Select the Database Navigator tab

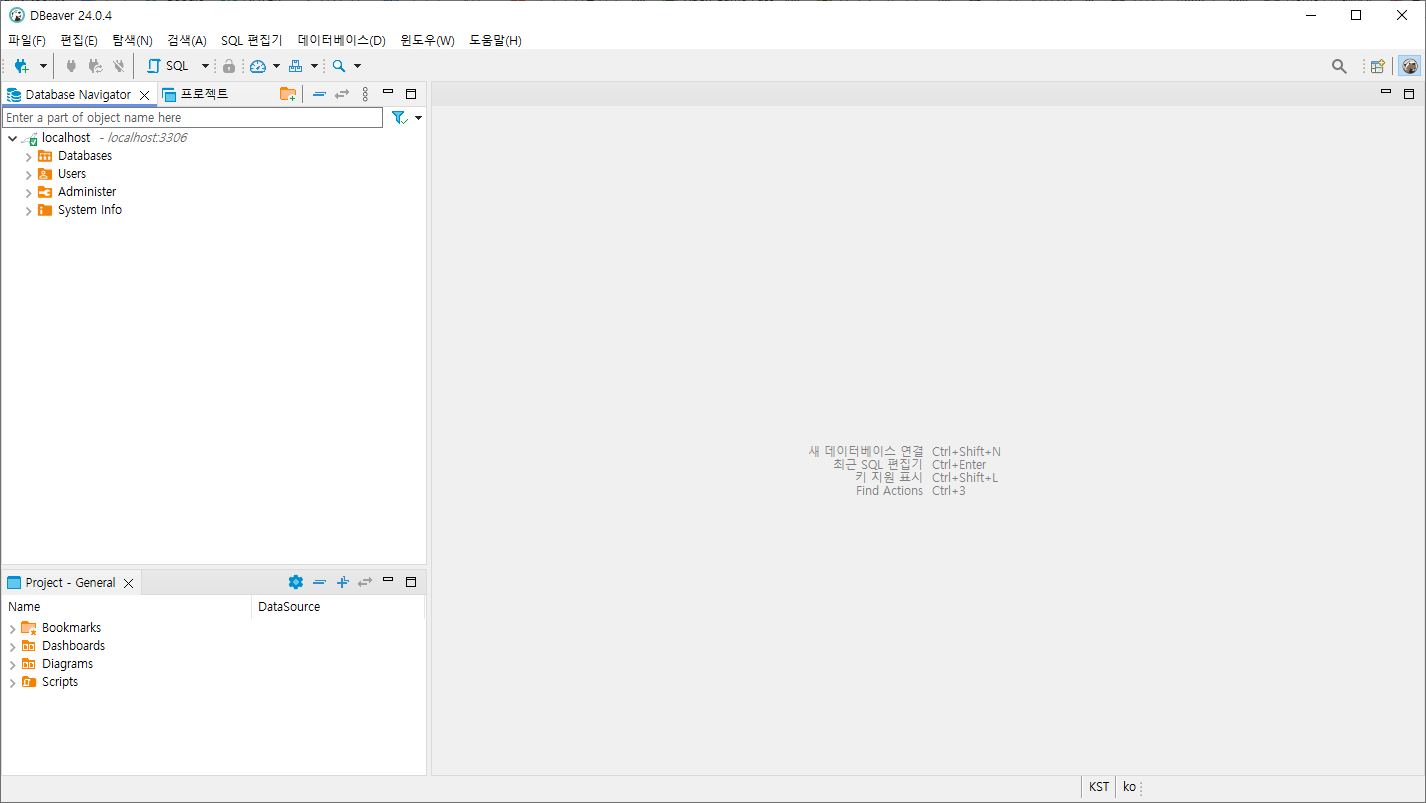click(x=78, y=94)
